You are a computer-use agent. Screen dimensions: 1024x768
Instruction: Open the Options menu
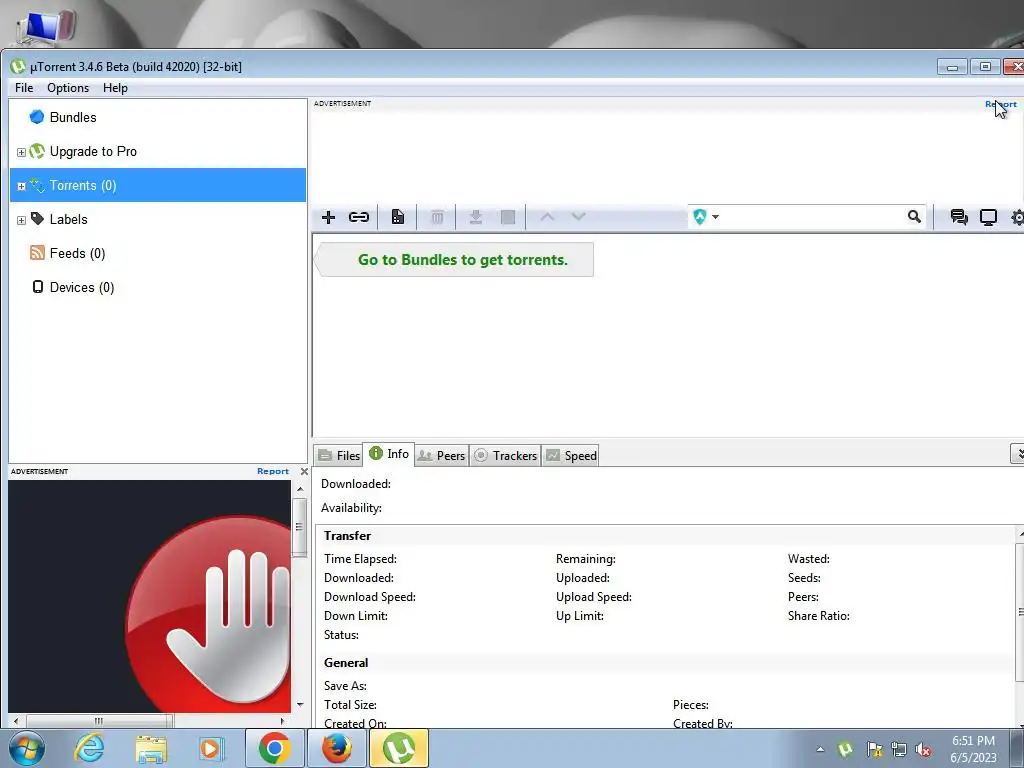pyautogui.click(x=68, y=88)
